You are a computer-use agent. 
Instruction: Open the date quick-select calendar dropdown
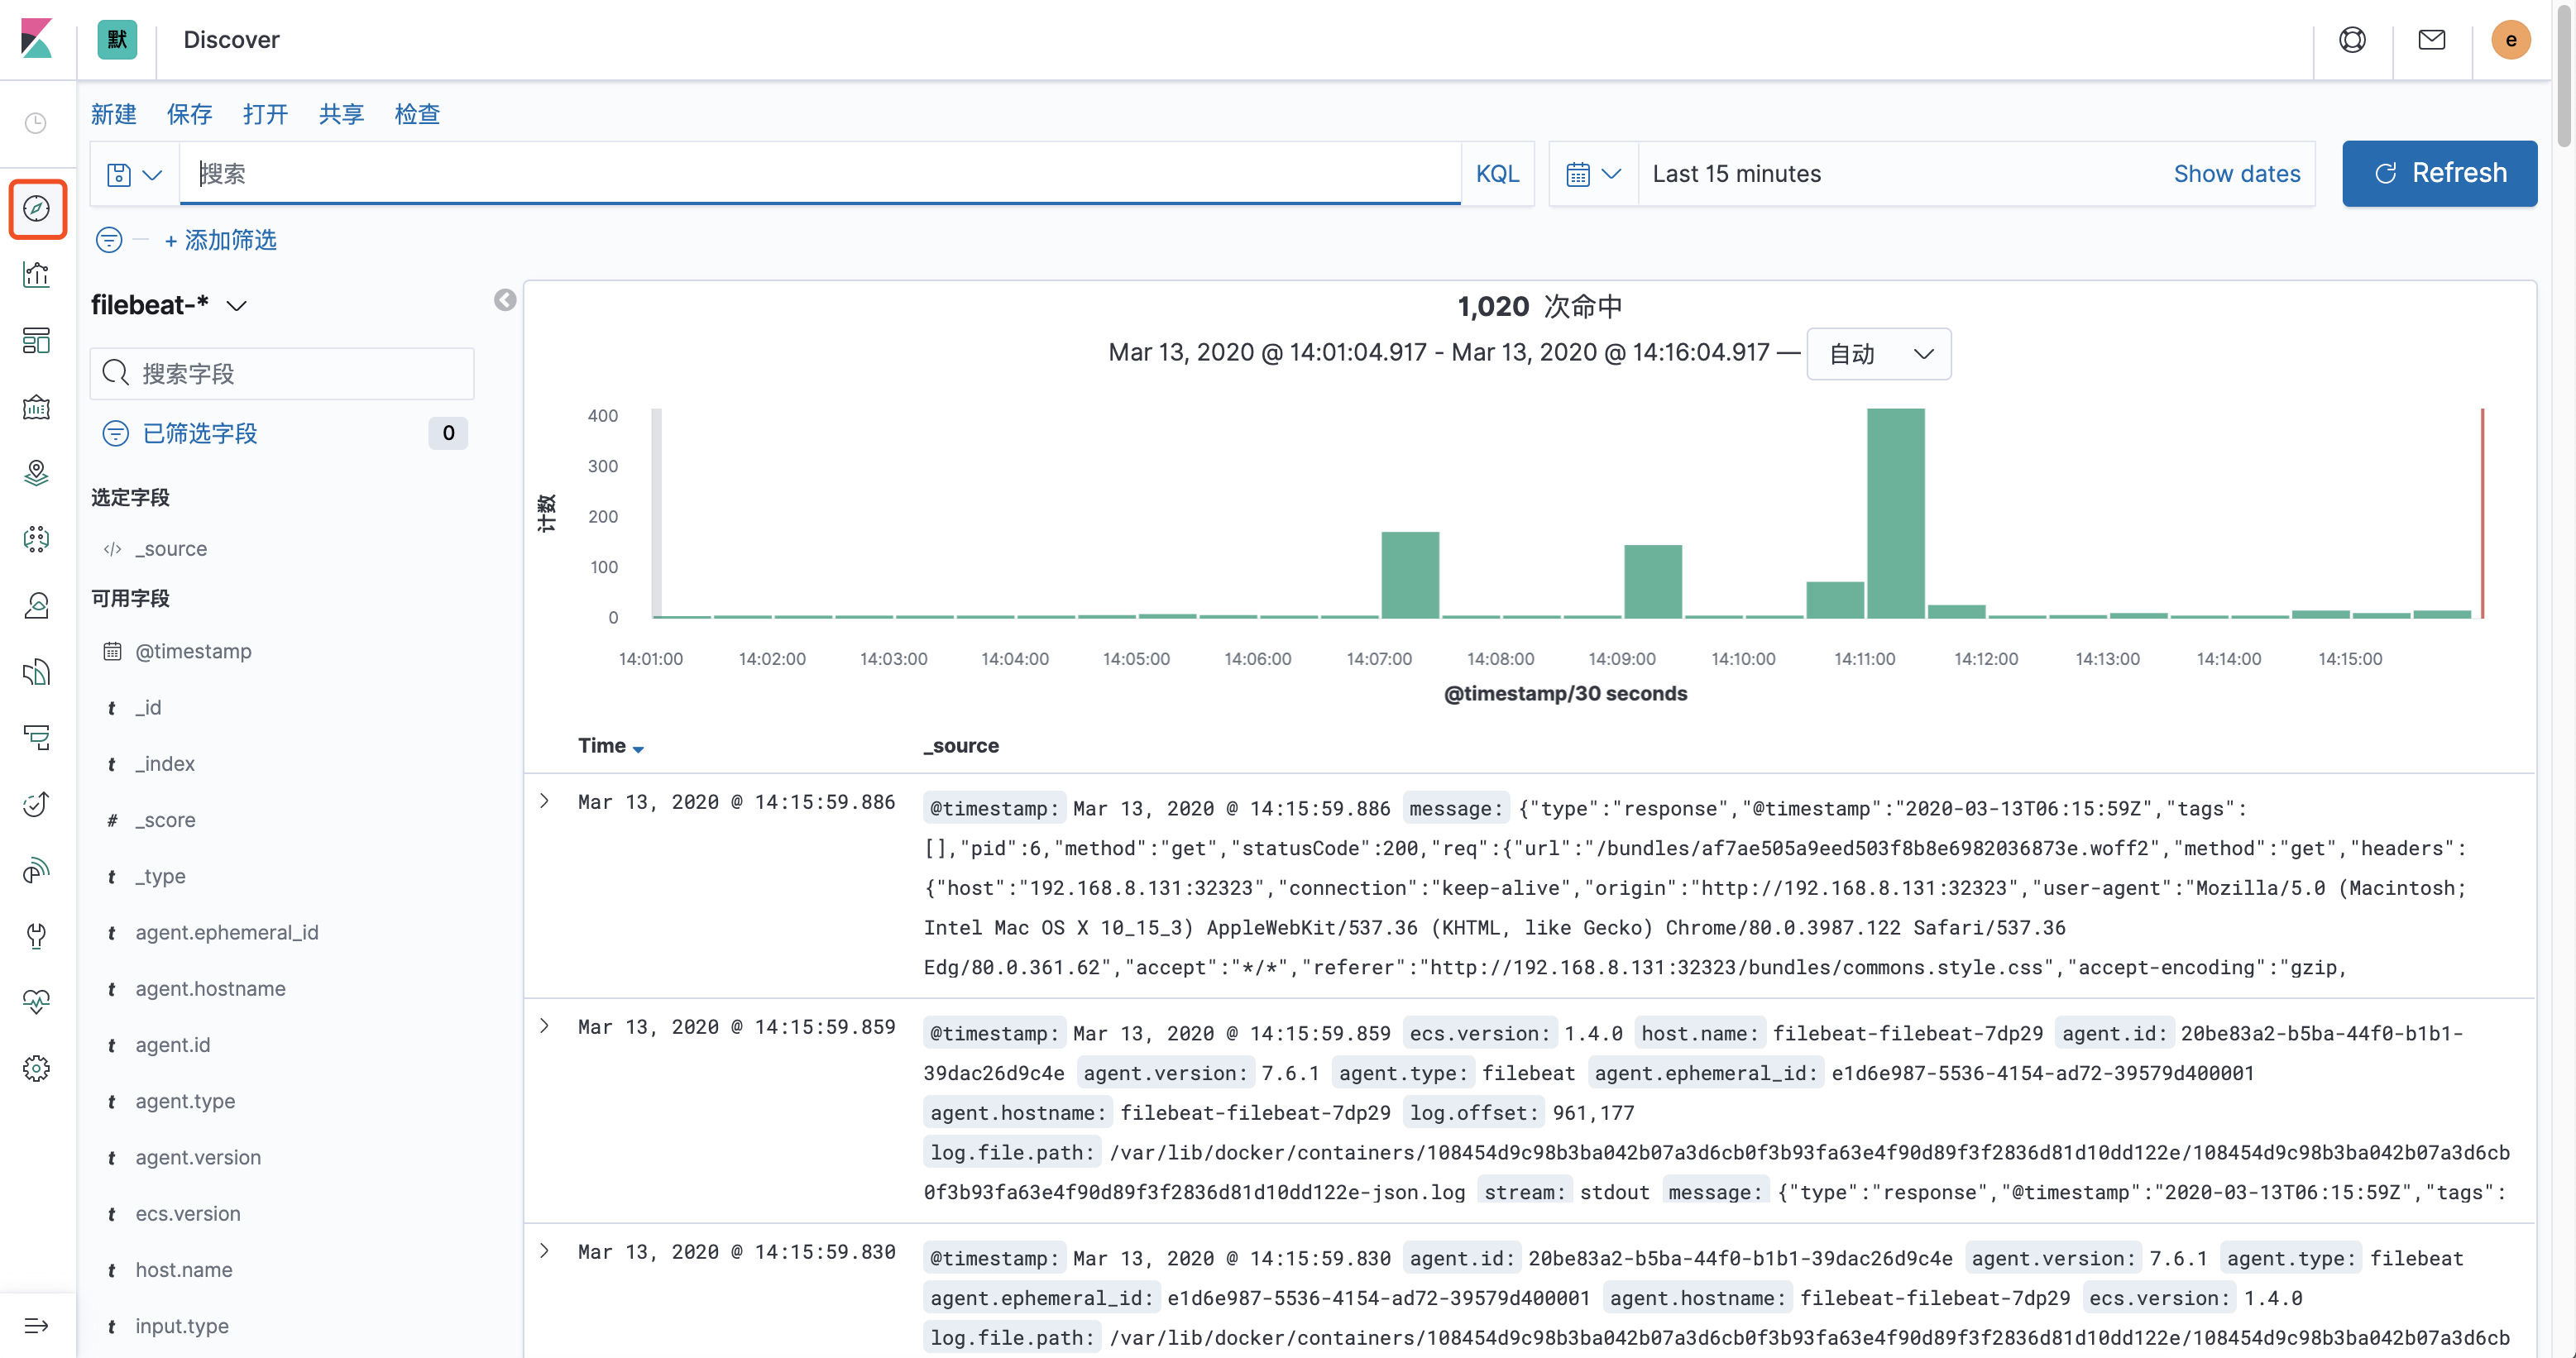pos(1593,174)
